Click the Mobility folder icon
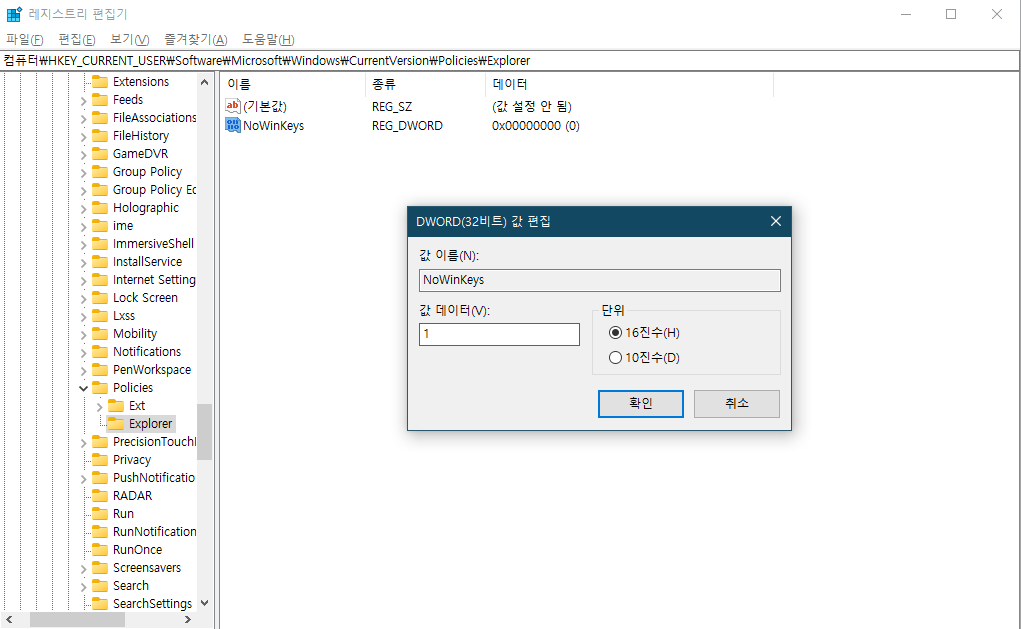 click(100, 334)
